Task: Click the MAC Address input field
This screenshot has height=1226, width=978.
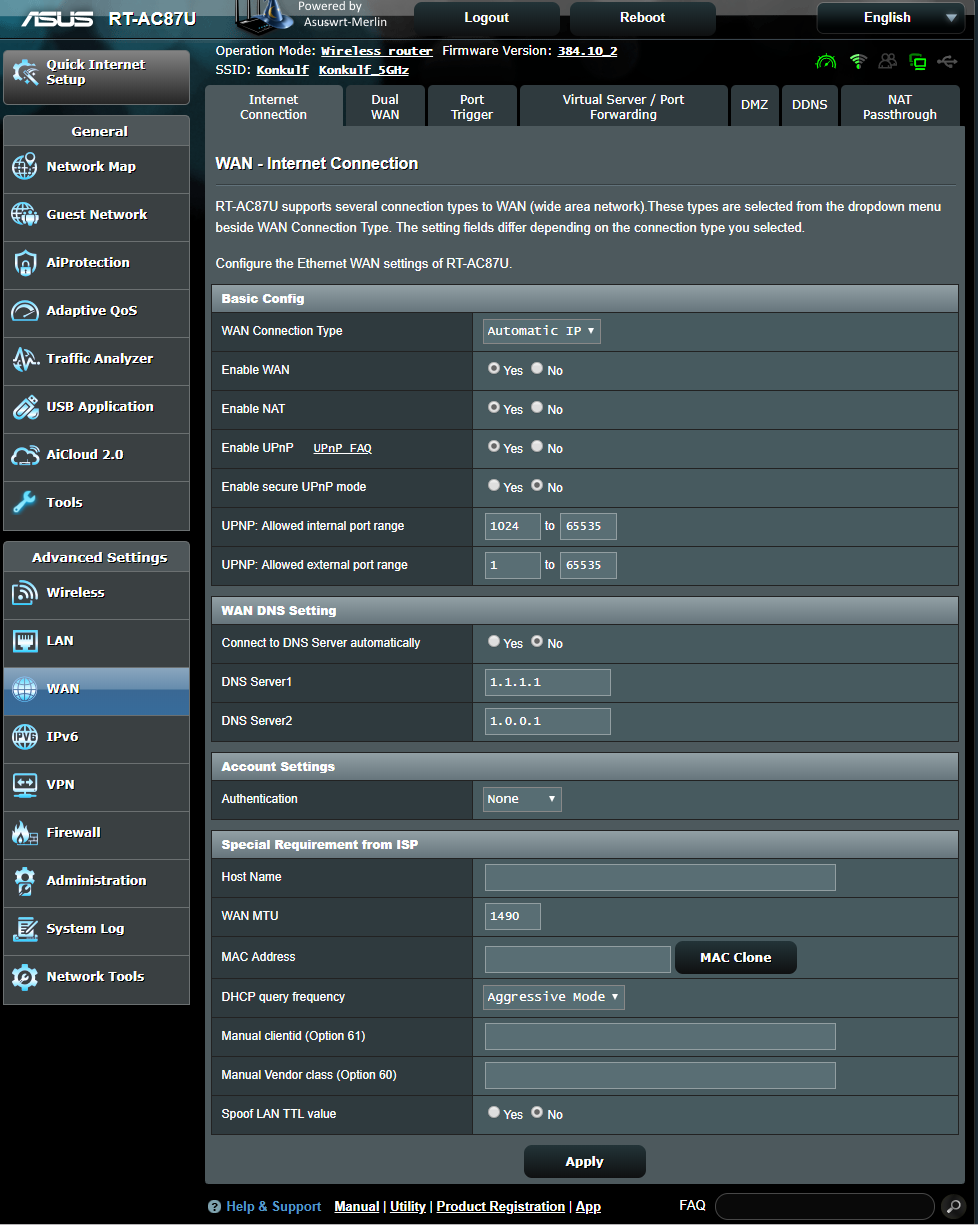Action: click(x=578, y=959)
